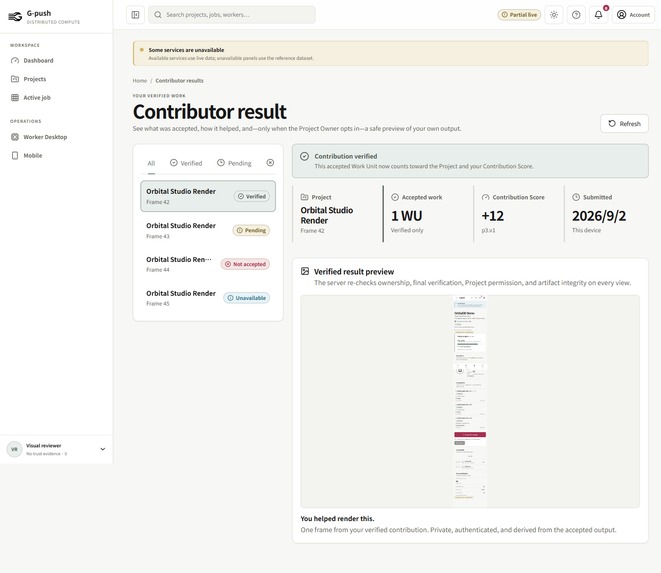Click the +12 contribution score value
Viewport: 661px width, 573px height.
tap(492, 216)
